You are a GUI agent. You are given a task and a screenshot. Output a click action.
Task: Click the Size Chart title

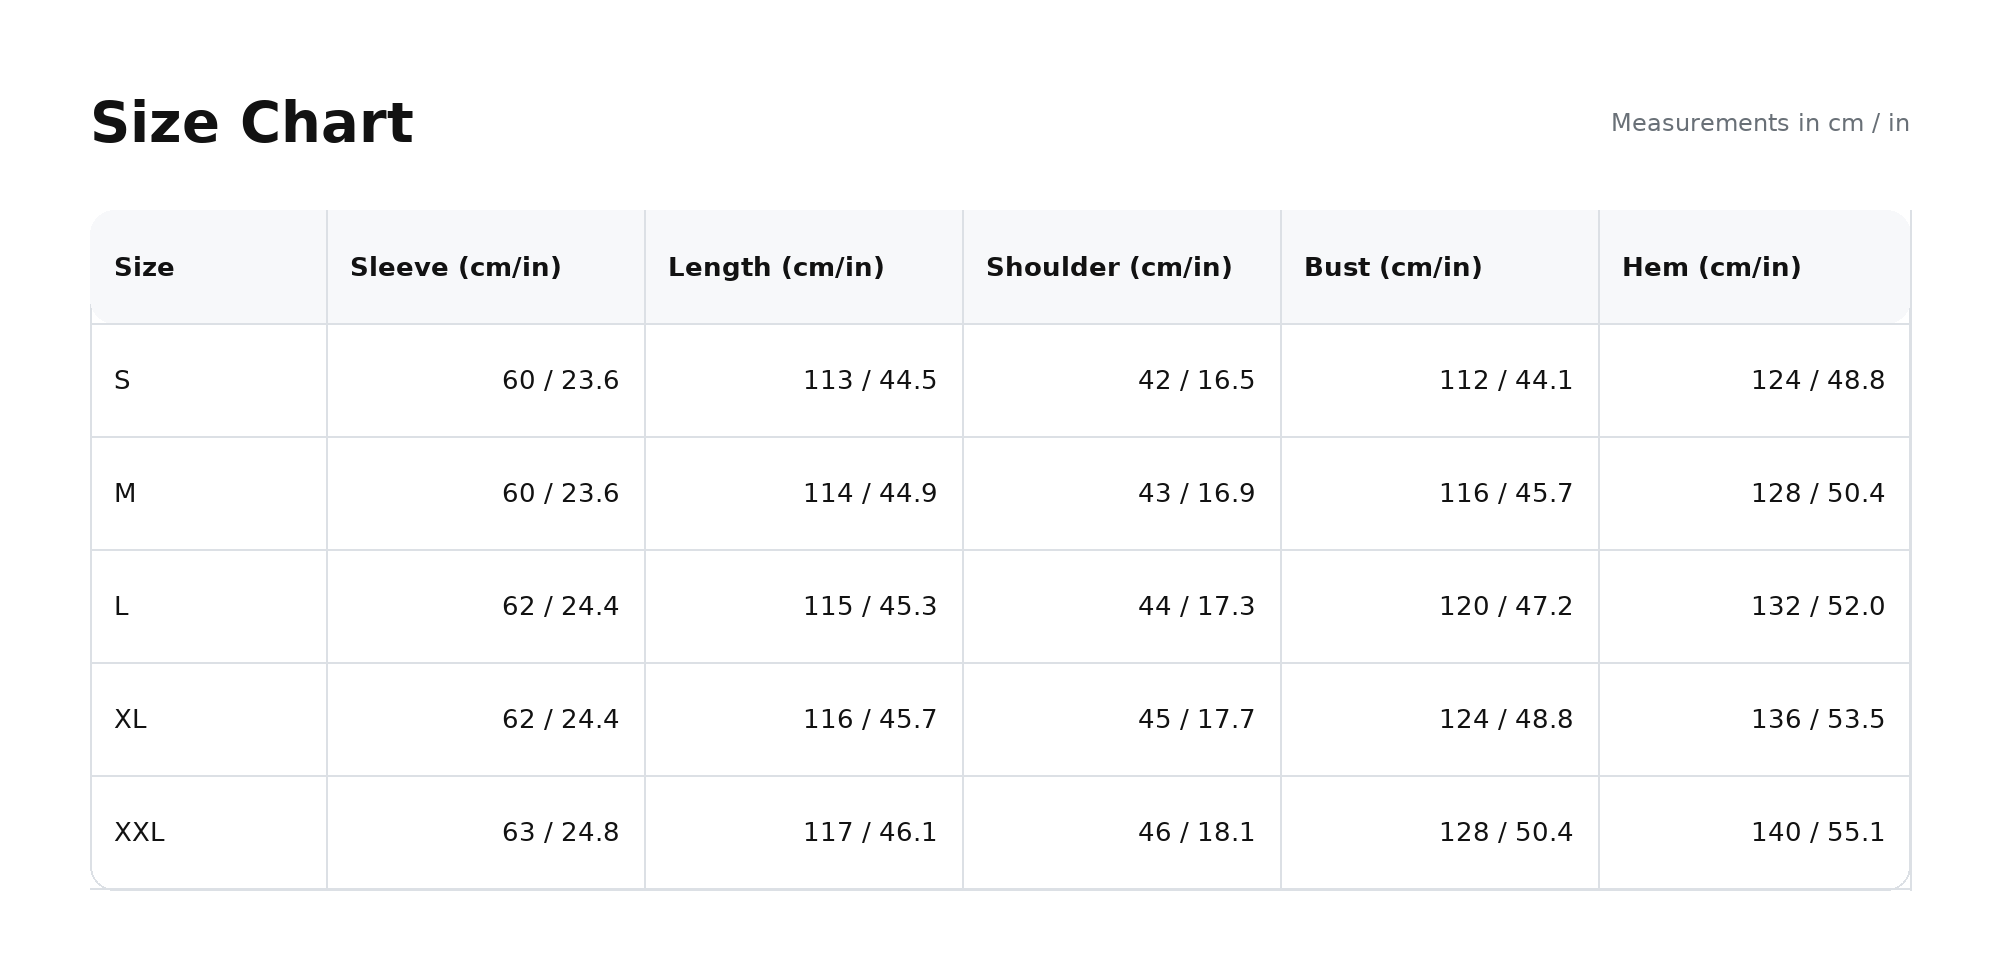pos(252,124)
